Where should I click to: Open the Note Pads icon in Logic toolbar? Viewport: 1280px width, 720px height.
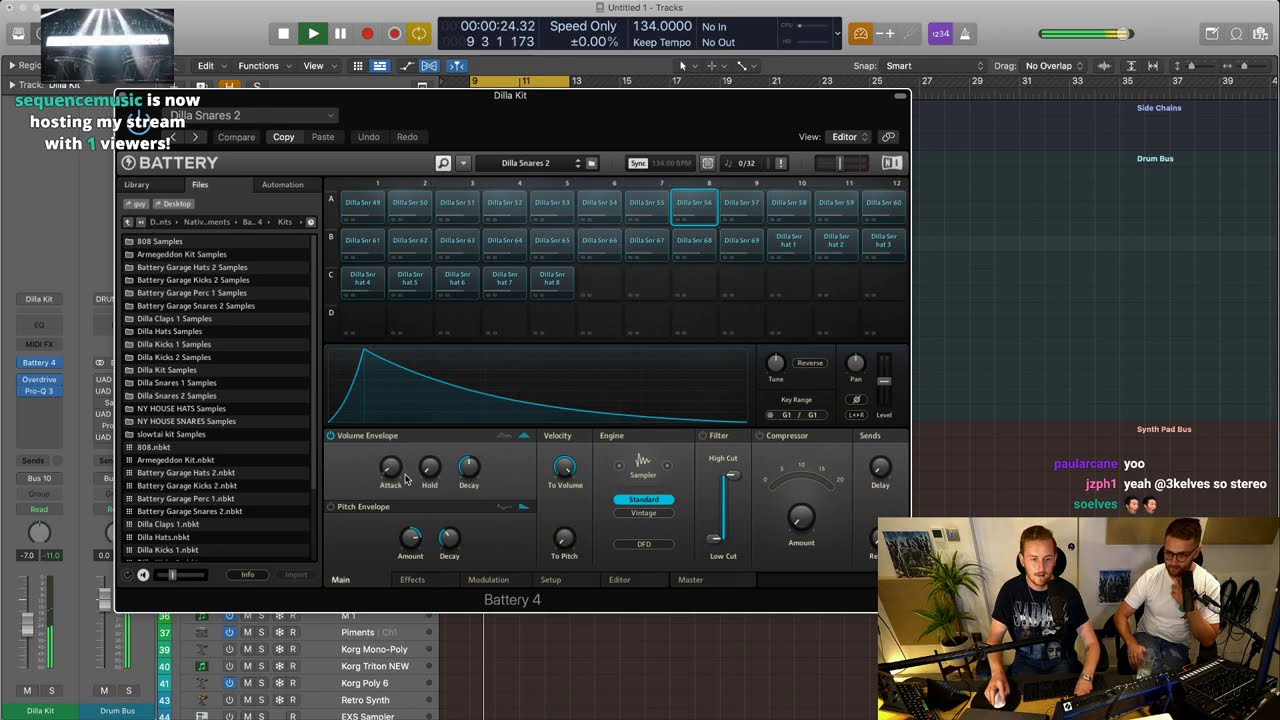[x=1212, y=34]
